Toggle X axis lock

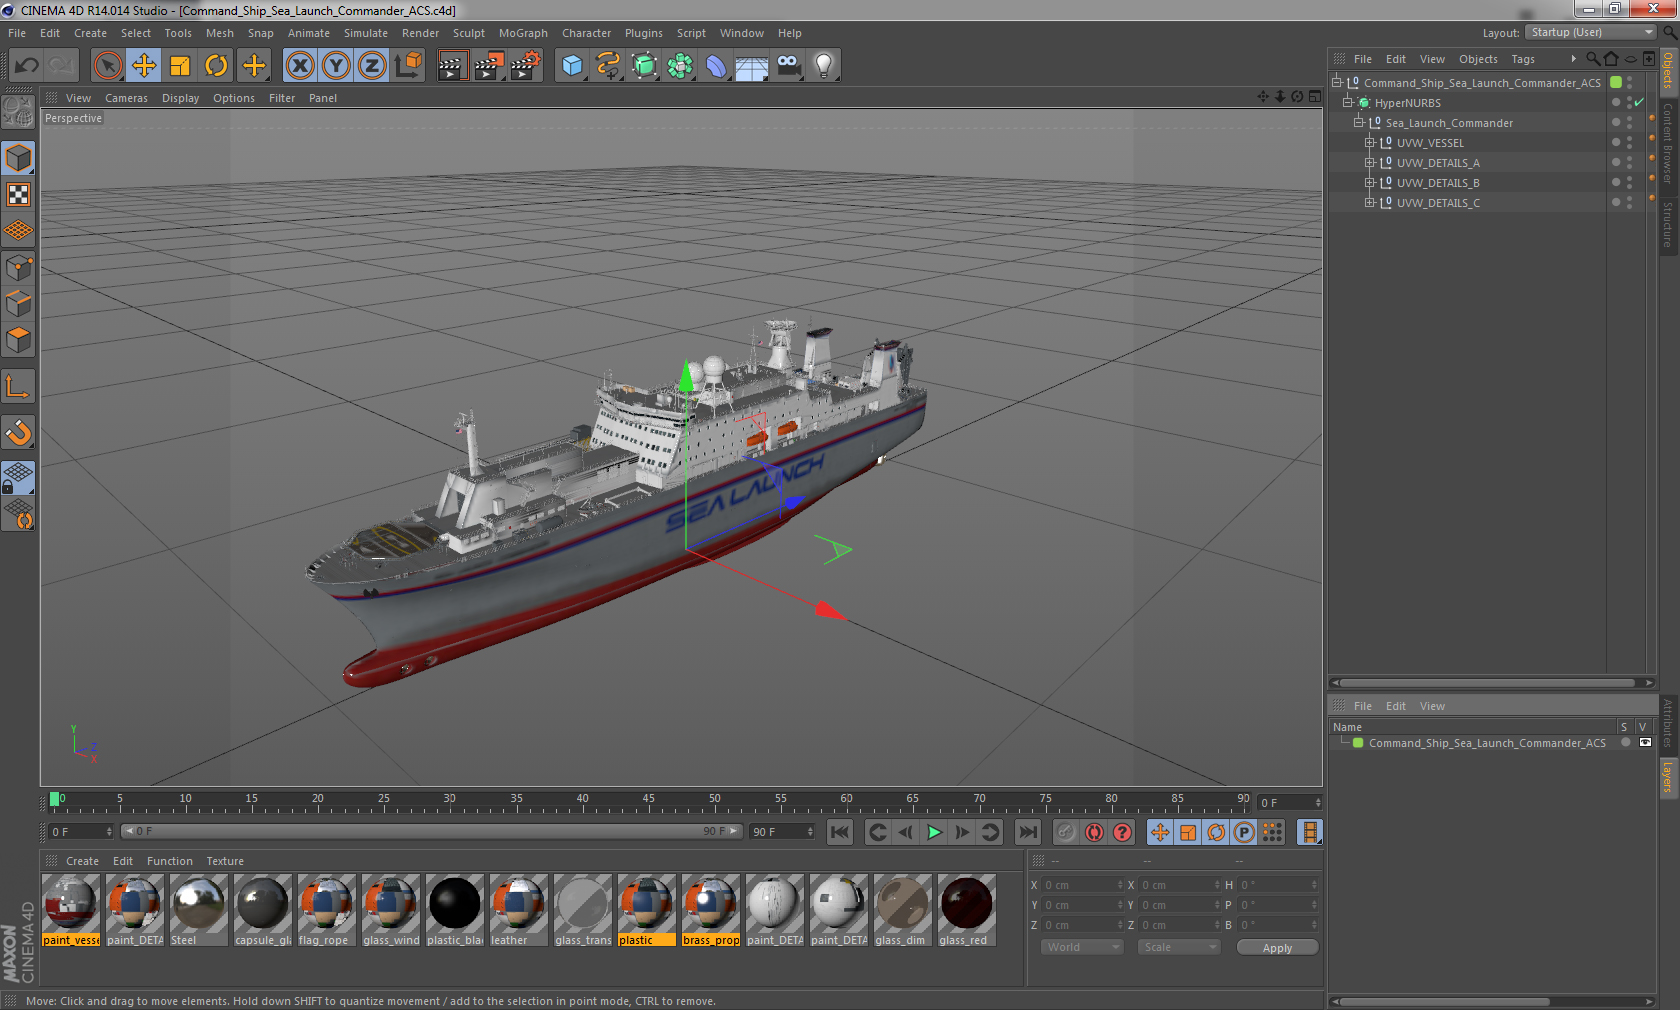point(299,66)
